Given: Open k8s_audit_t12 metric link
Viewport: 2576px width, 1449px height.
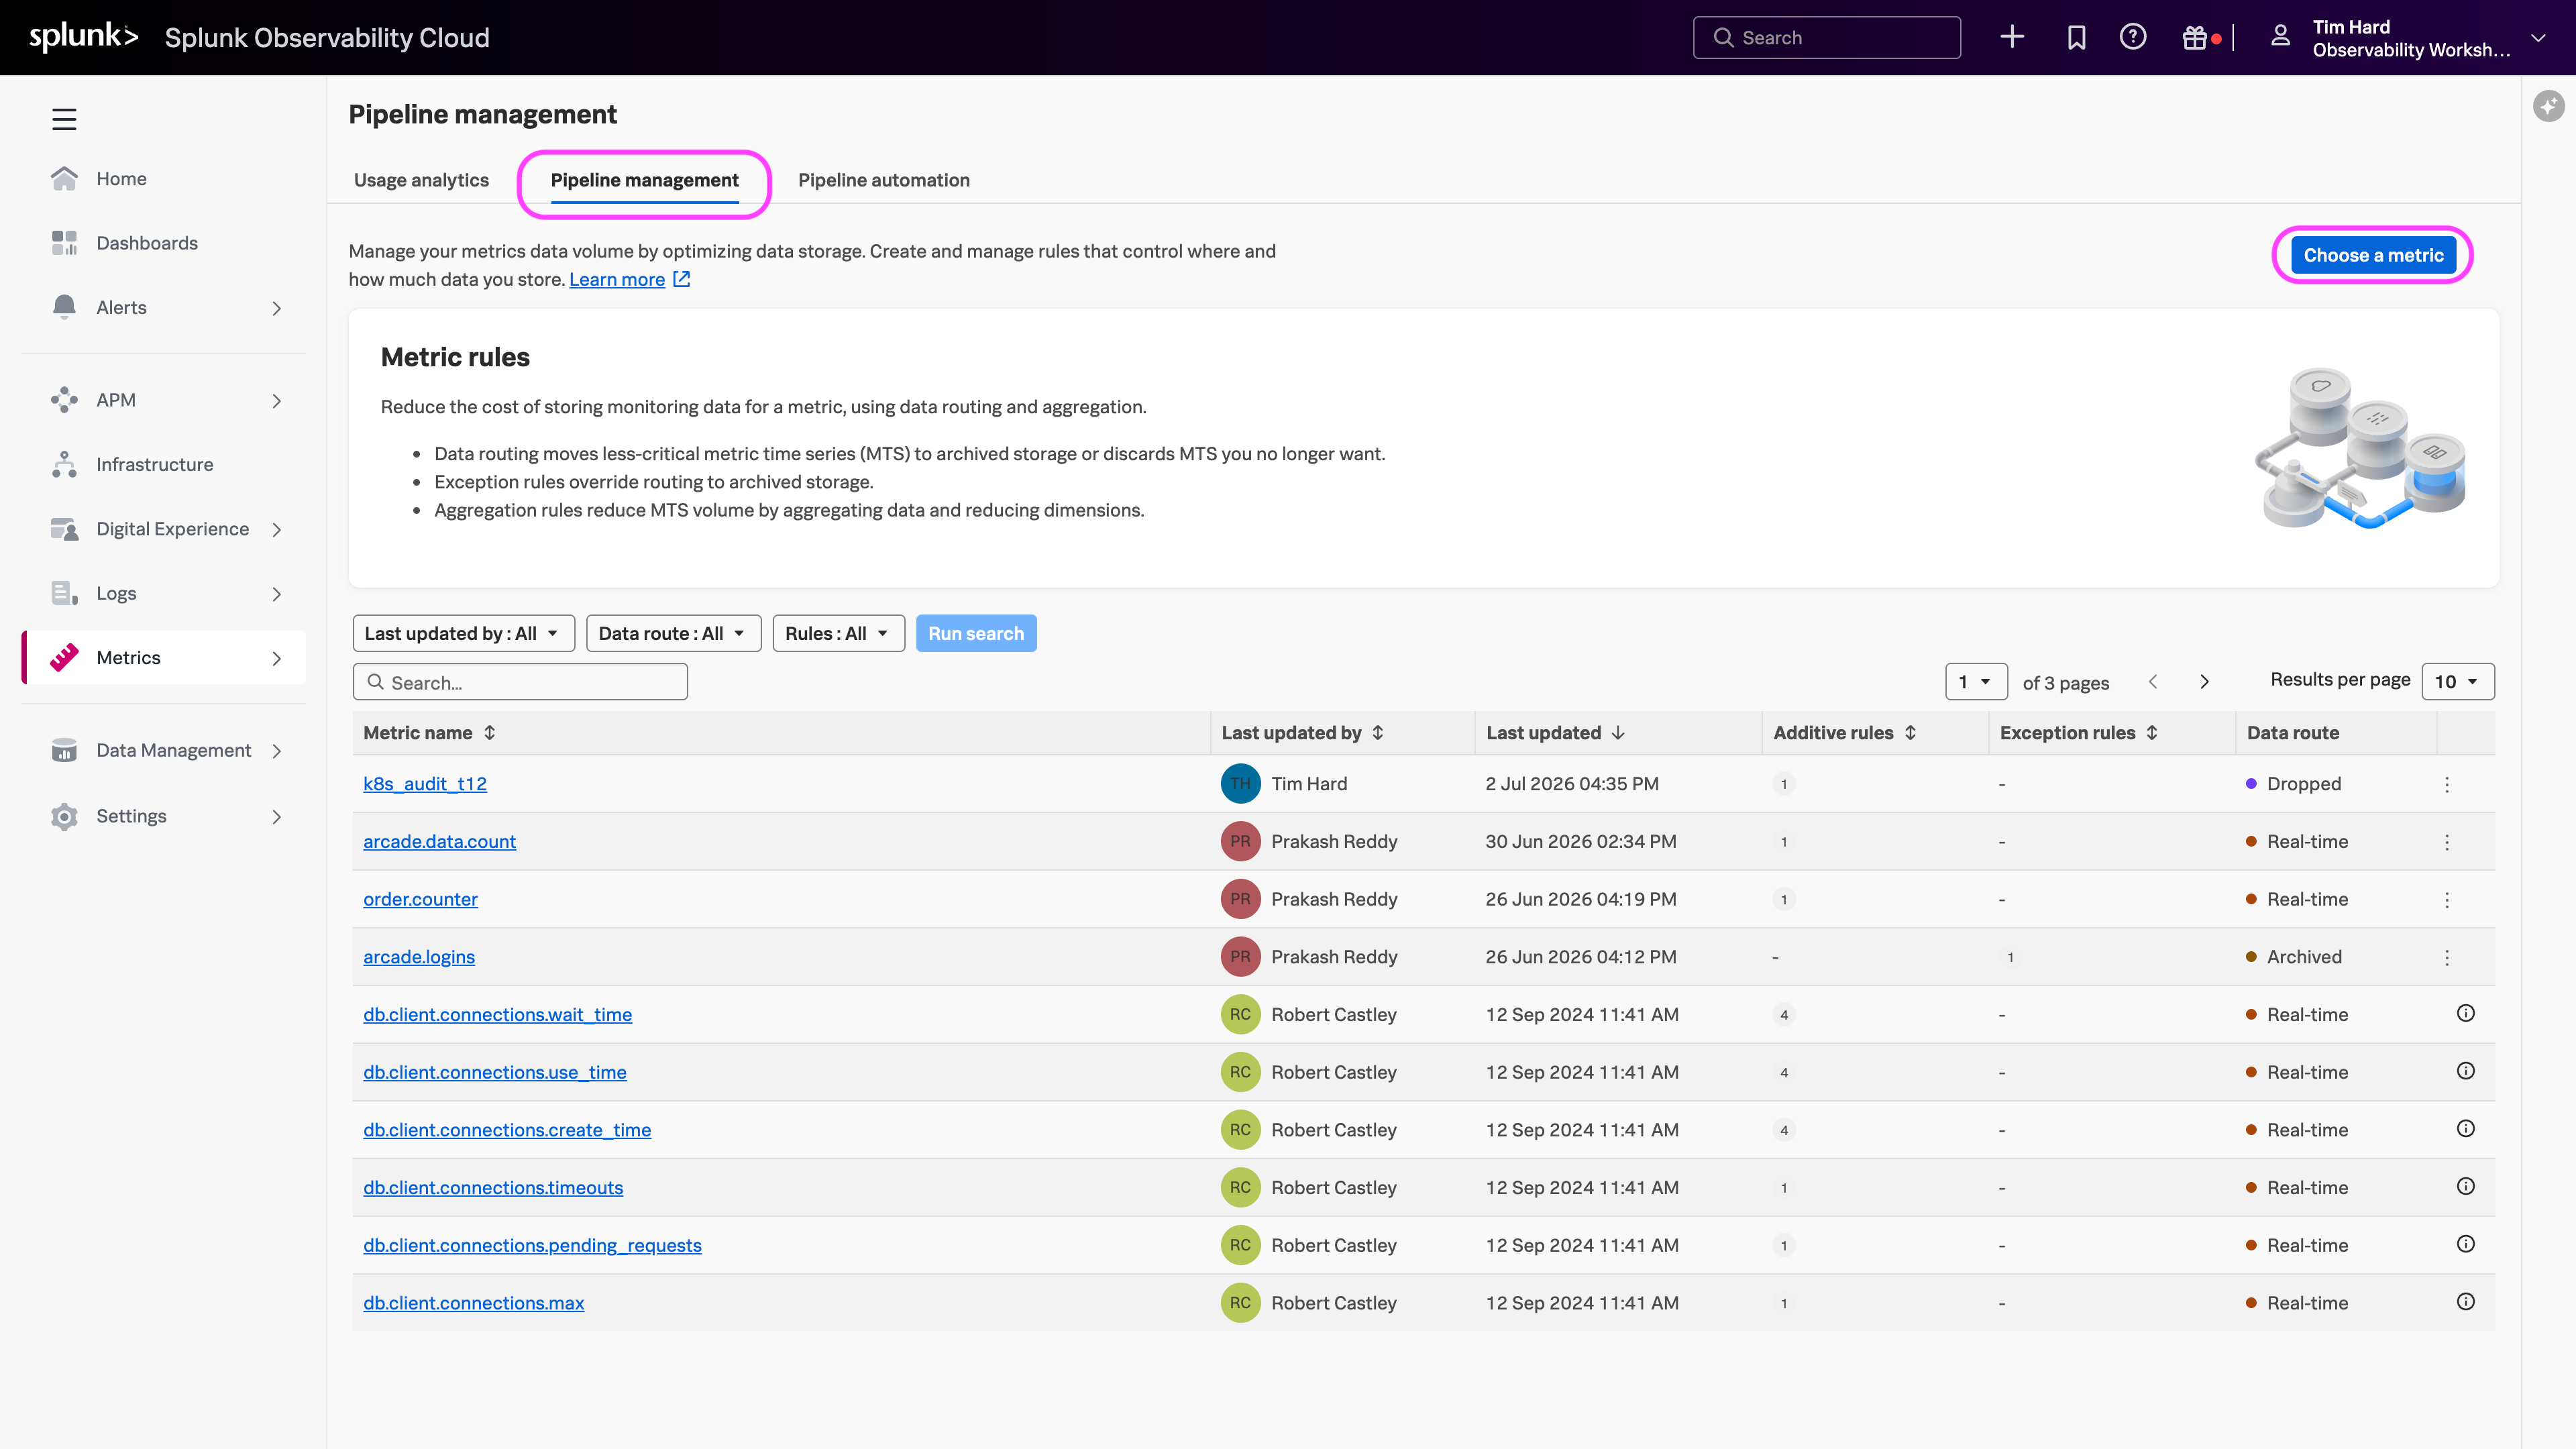Looking at the screenshot, I should coord(425,784).
